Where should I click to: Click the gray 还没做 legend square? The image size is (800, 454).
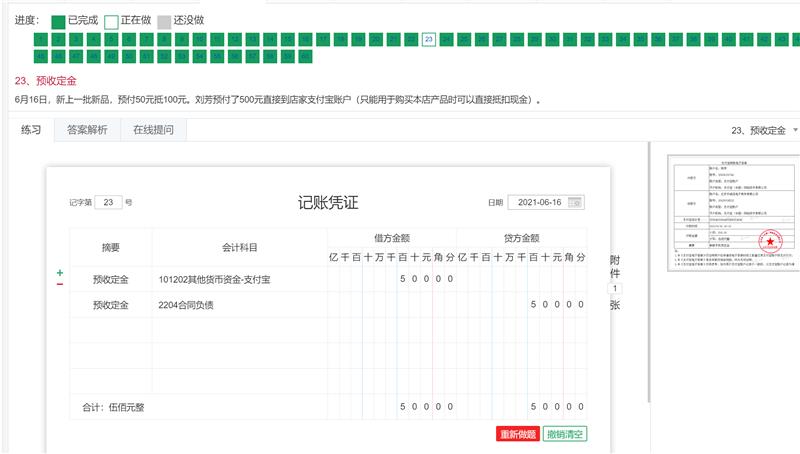(163, 20)
